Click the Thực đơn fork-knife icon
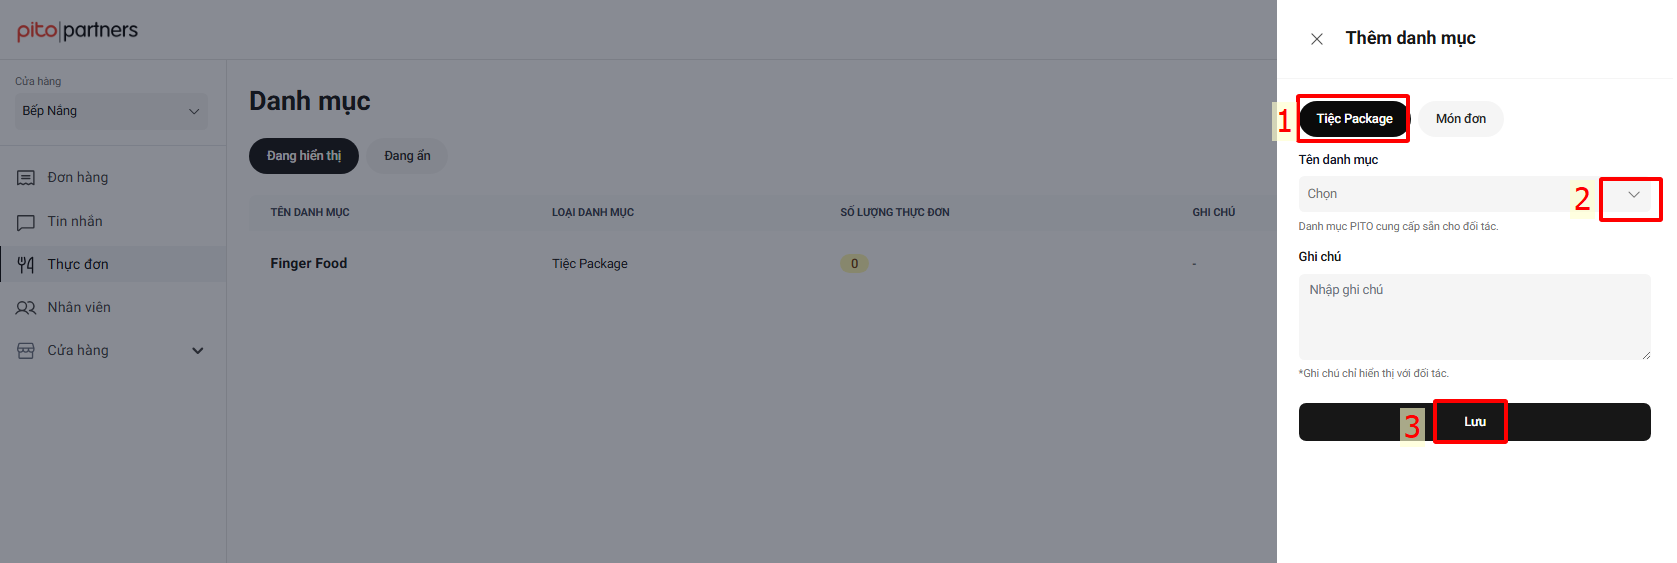Viewport: 1677px width, 563px height. tap(26, 265)
